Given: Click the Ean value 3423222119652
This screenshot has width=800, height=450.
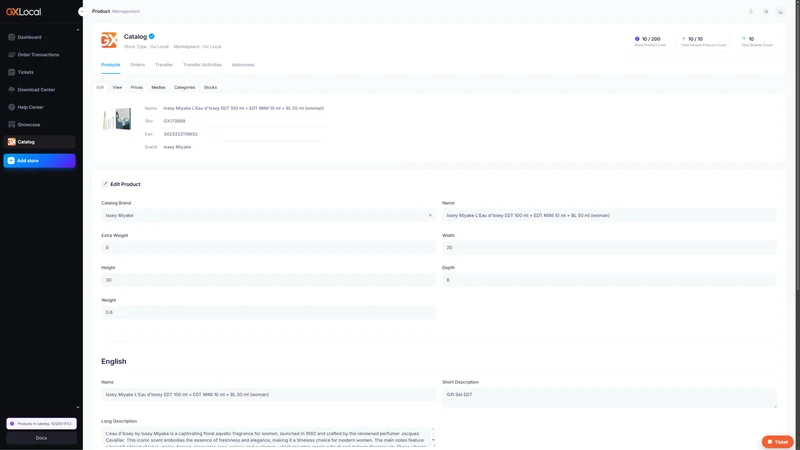Looking at the screenshot, I should point(181,134).
